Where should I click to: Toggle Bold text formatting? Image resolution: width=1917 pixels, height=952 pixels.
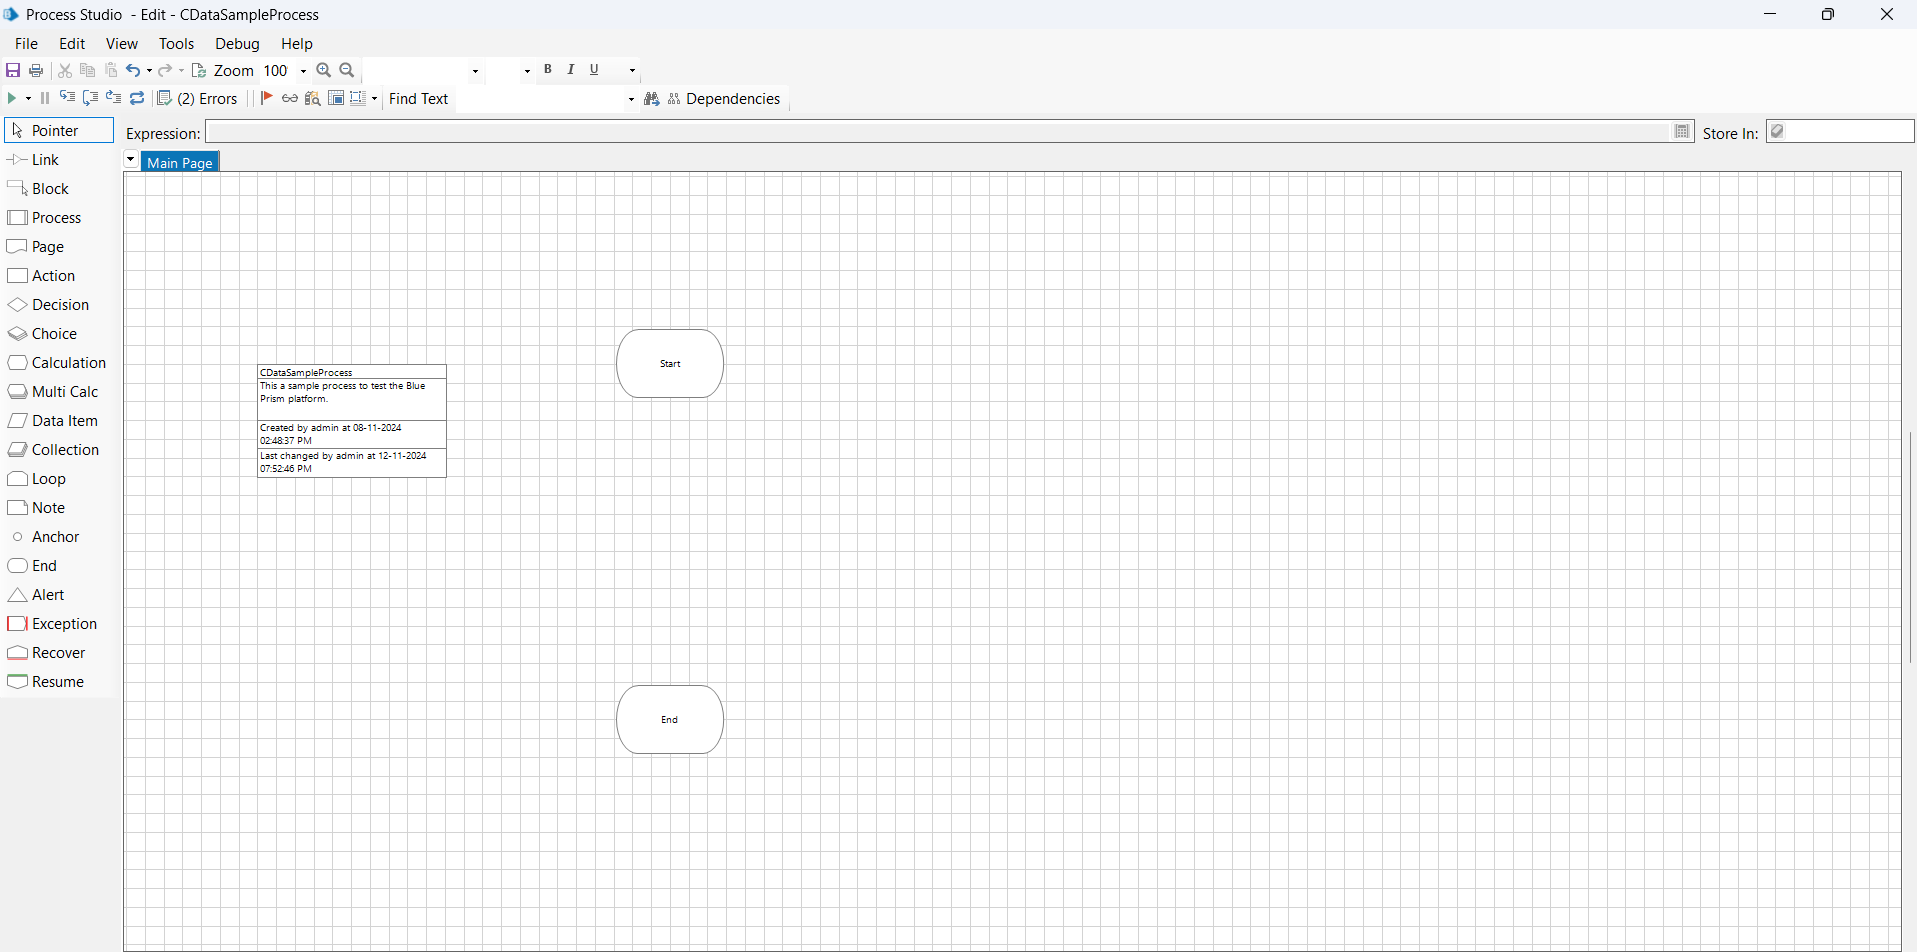(548, 69)
